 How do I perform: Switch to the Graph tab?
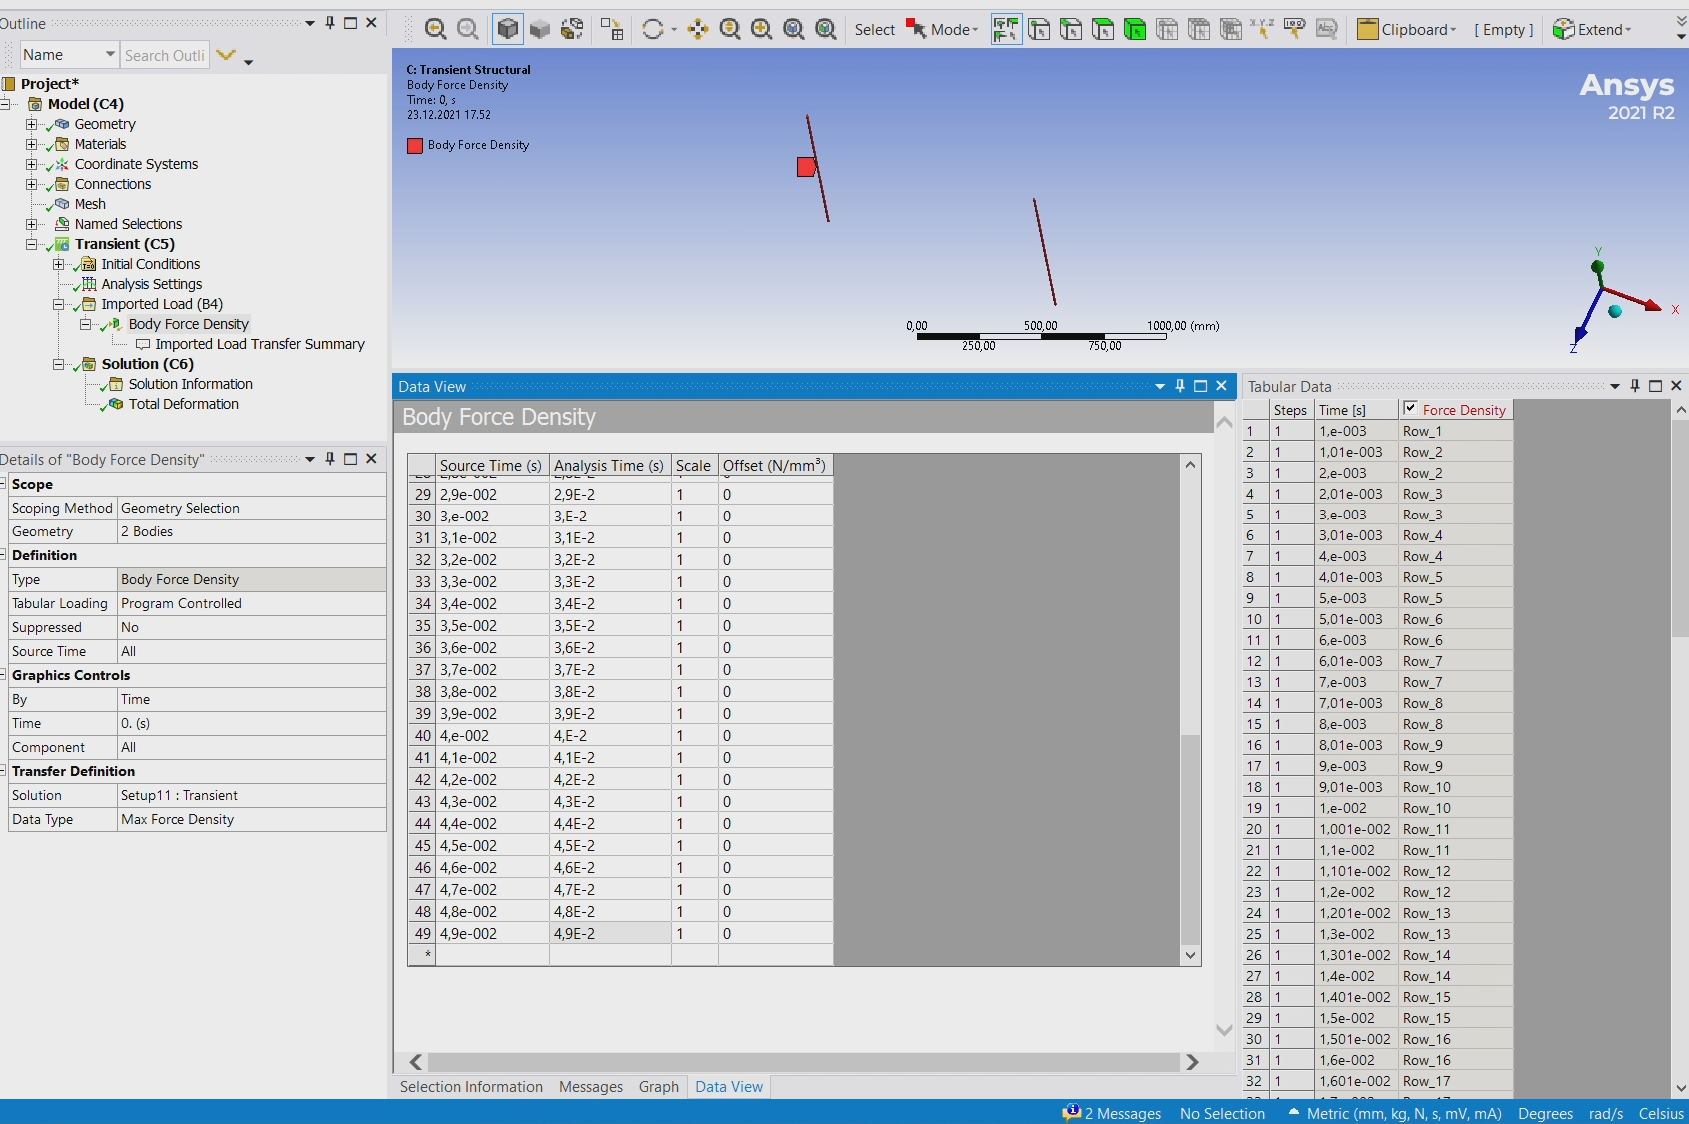(658, 1087)
